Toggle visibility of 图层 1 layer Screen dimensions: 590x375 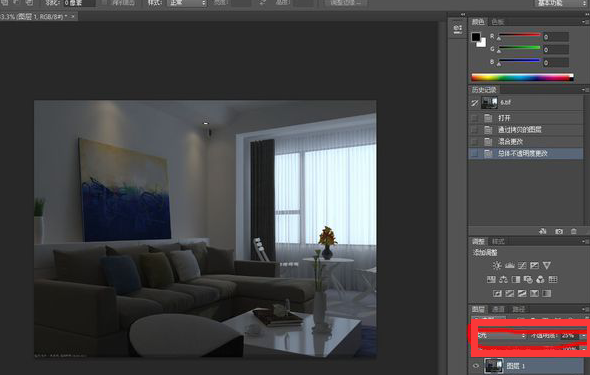pyautogui.click(x=476, y=366)
